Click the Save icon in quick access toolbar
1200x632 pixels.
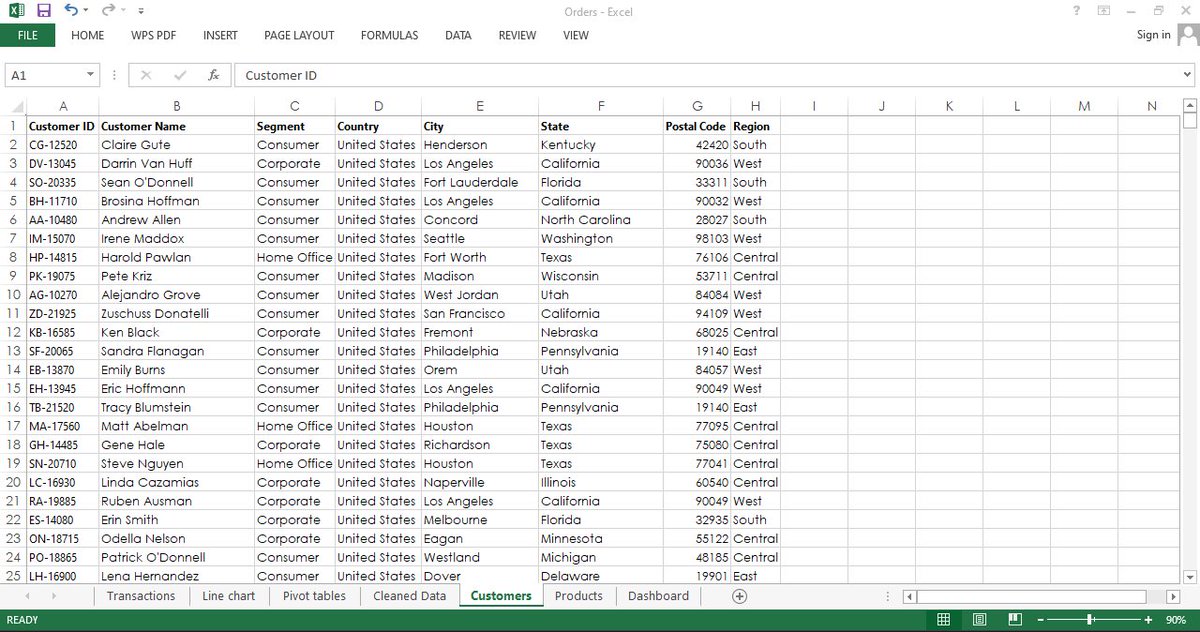click(43, 10)
